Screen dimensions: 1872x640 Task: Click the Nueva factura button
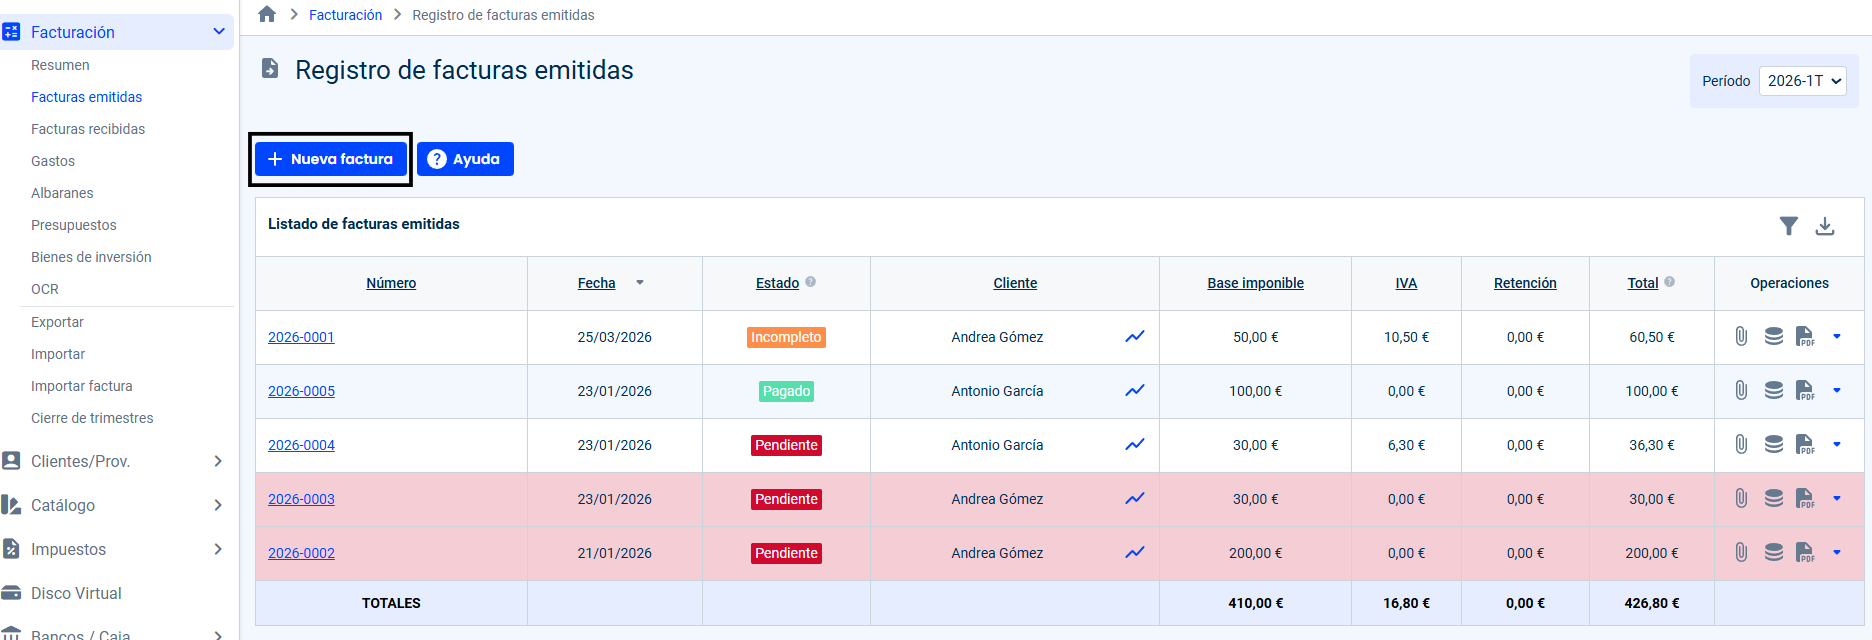pyautogui.click(x=331, y=159)
